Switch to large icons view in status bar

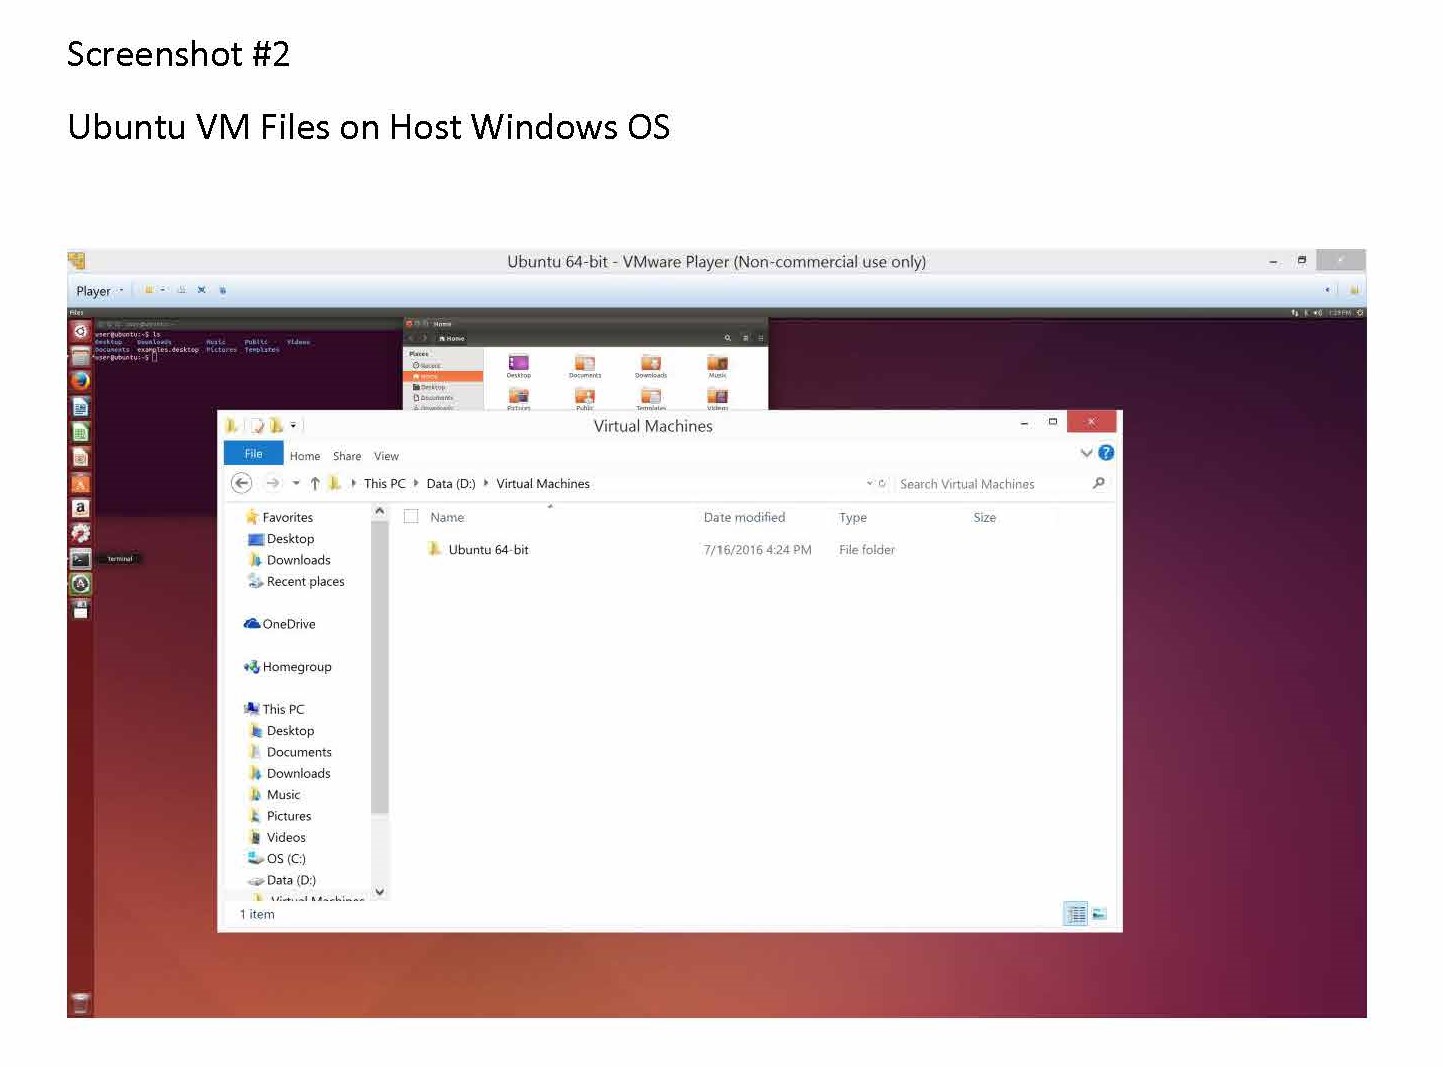click(1099, 913)
